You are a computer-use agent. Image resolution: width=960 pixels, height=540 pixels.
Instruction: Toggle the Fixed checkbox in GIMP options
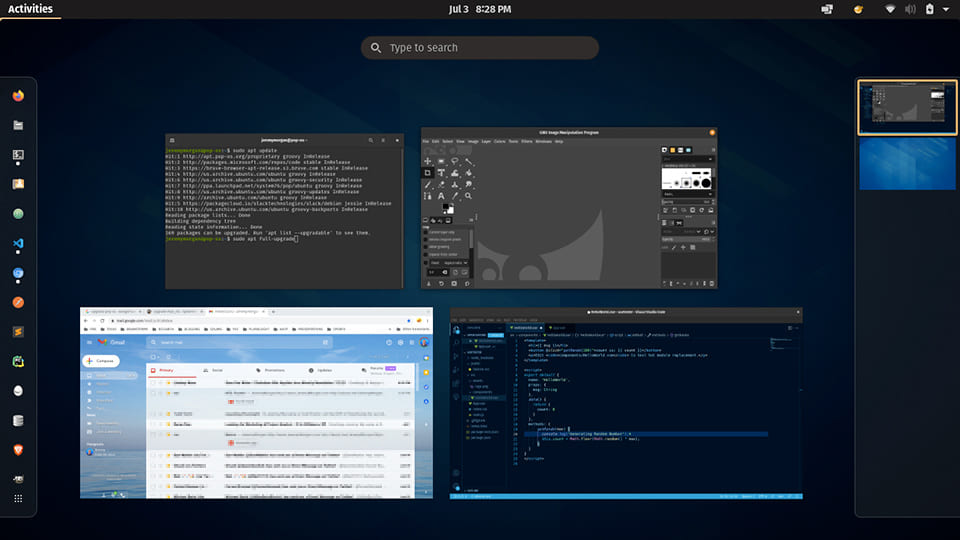[x=426, y=263]
